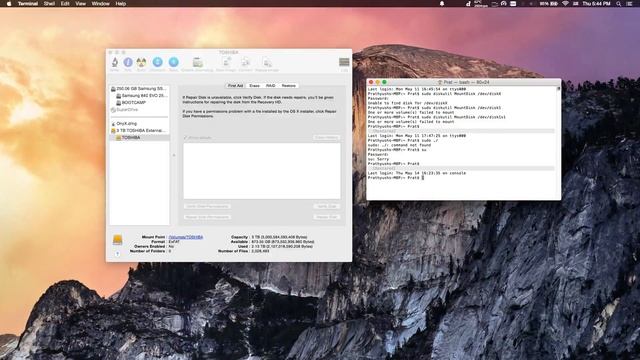
Task: Click the Verify Disk button
Action: (x=327, y=206)
